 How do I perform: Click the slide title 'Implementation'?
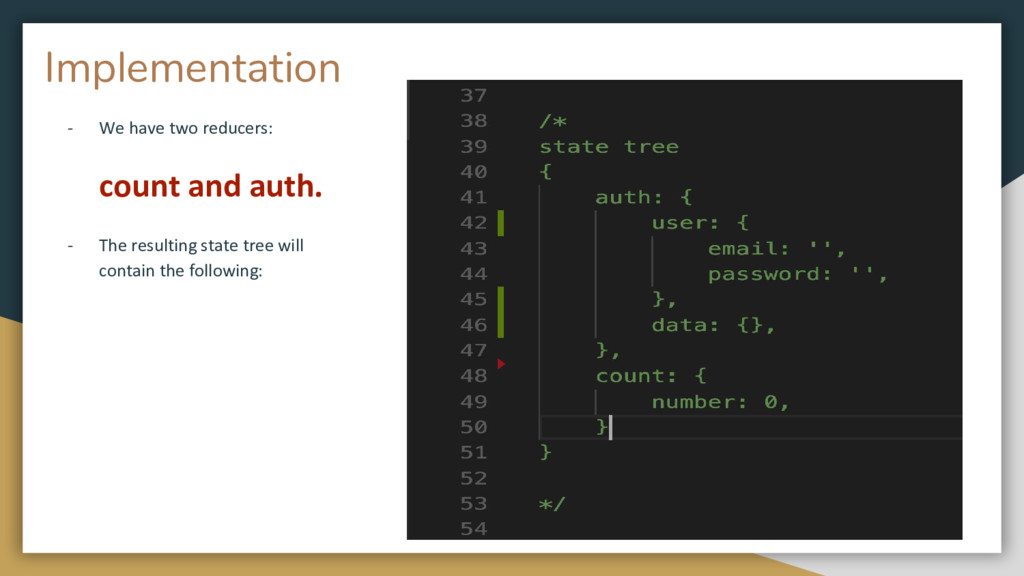[193, 68]
